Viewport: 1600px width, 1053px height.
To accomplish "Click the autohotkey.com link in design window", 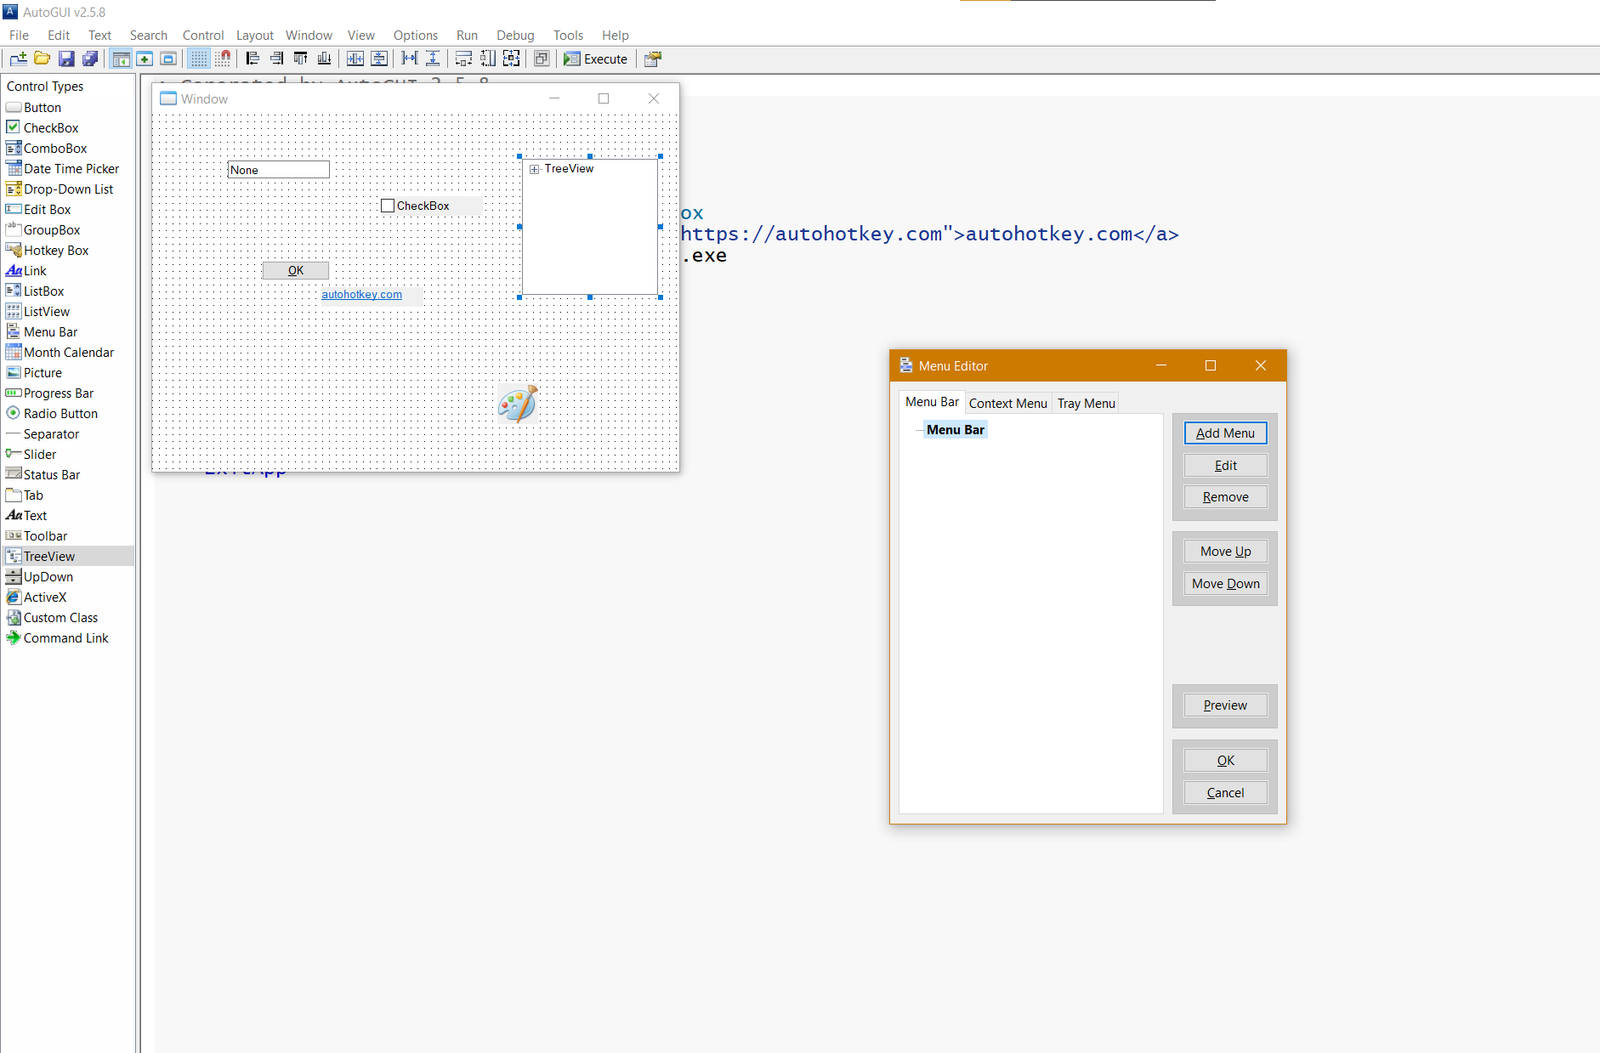I will pos(362,294).
